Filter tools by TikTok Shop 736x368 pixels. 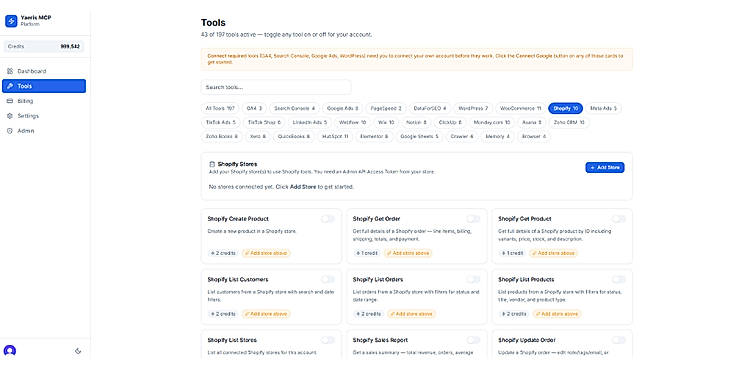264,123
